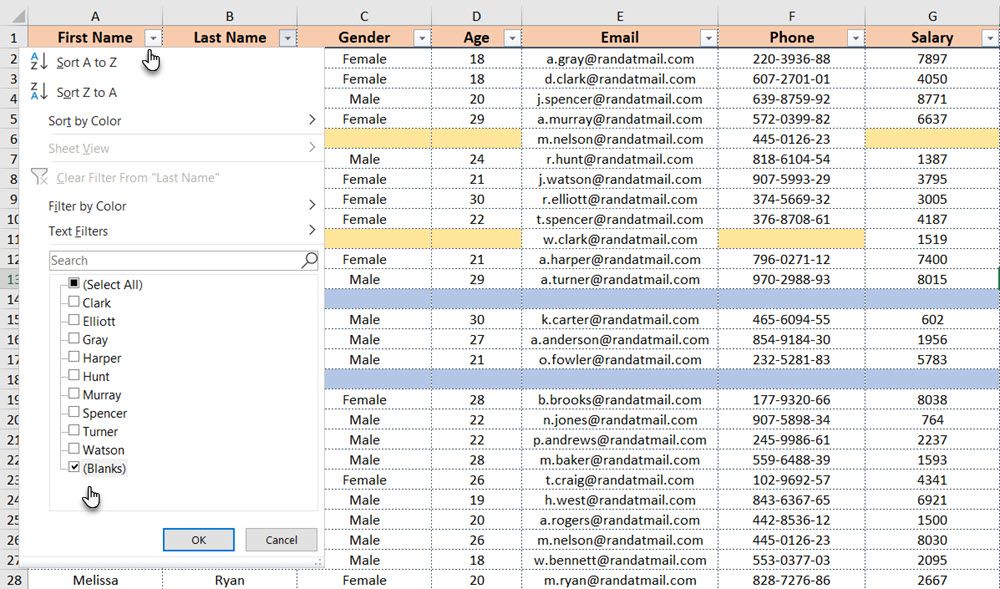Uncheck the (Blanks) checkbox

tap(74, 467)
